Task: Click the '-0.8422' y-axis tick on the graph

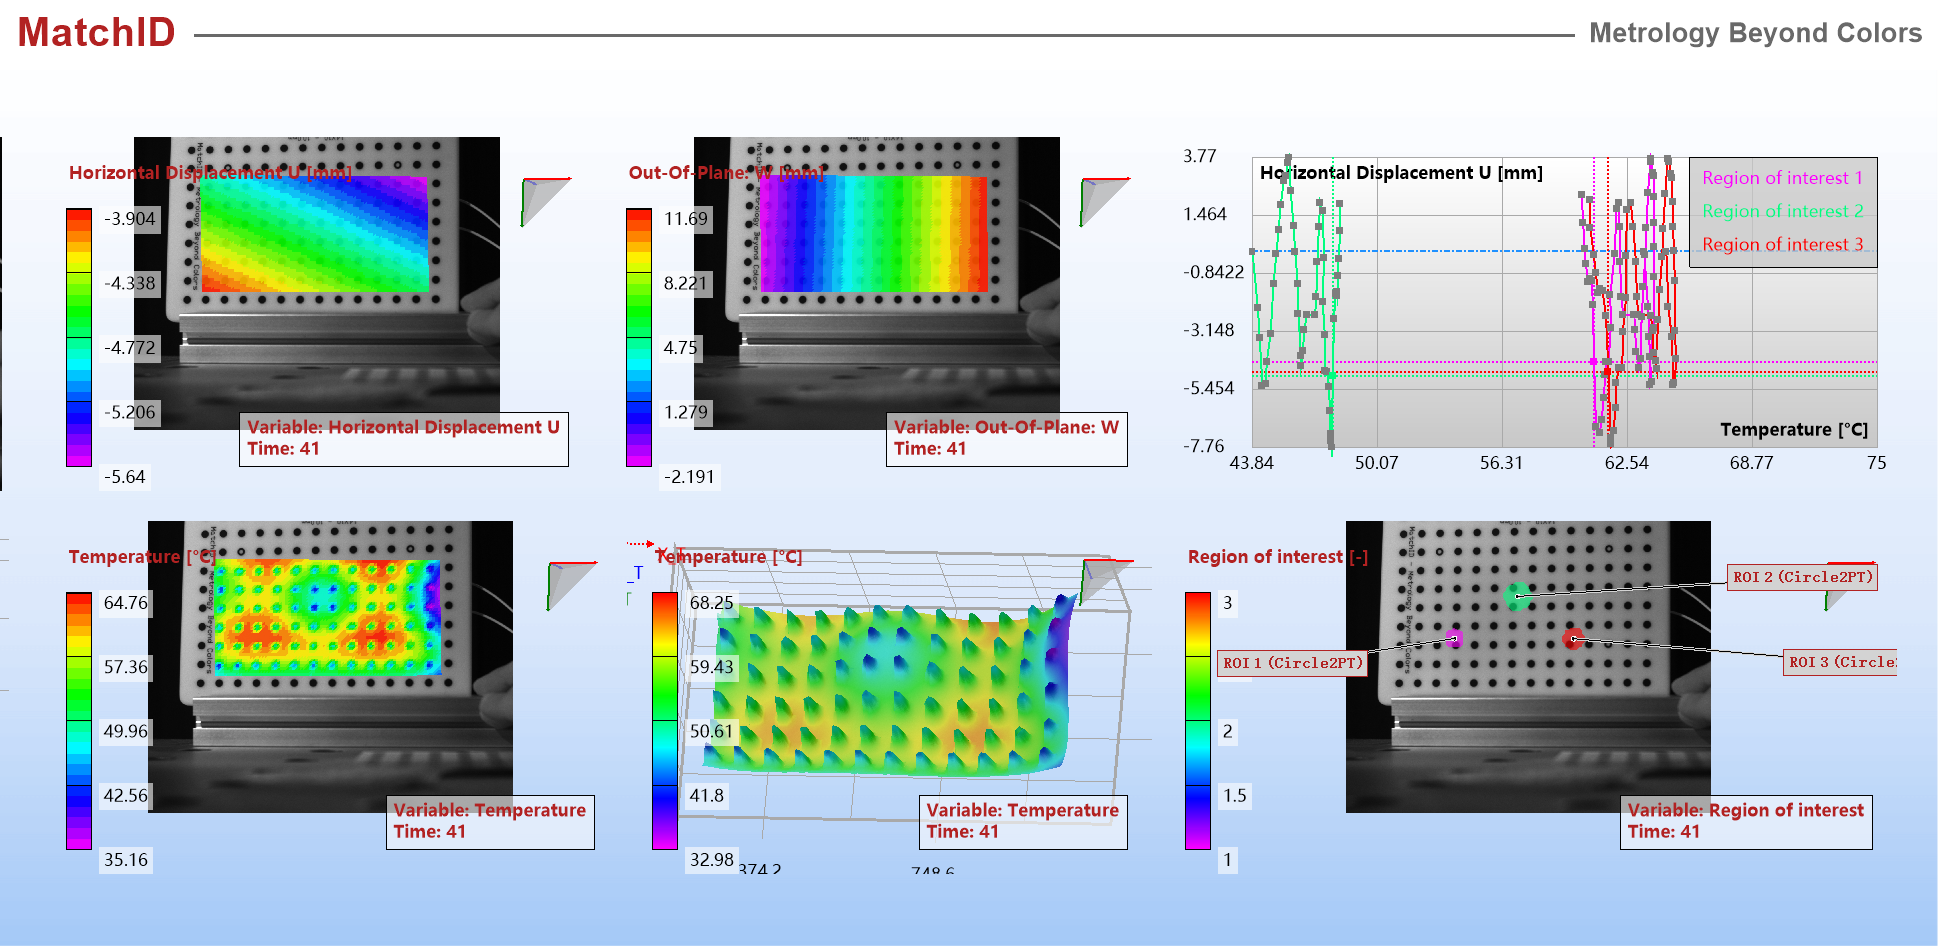Action: click(x=1214, y=272)
